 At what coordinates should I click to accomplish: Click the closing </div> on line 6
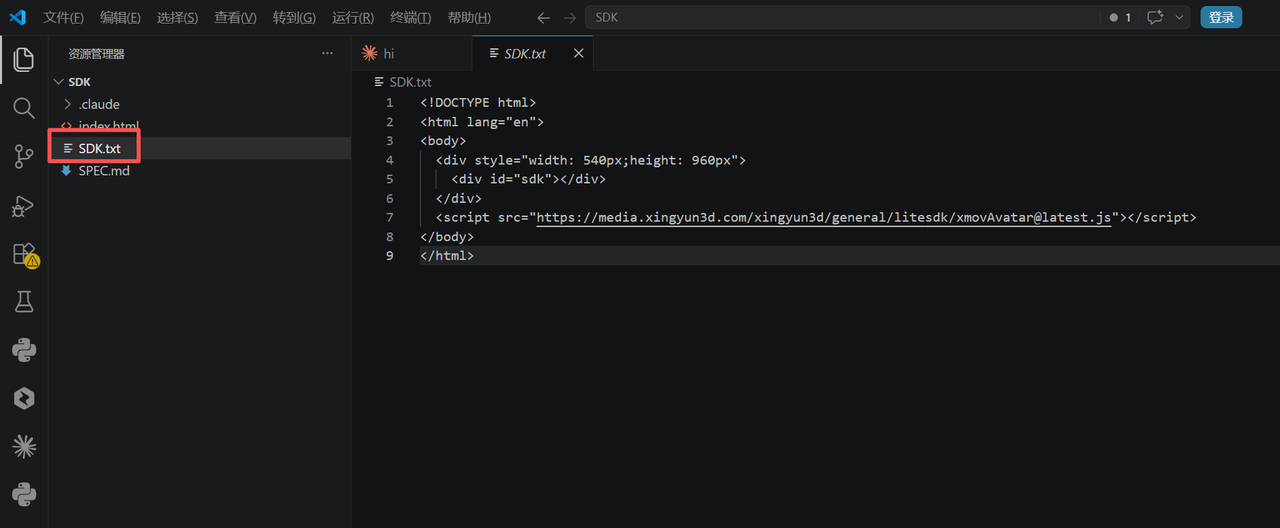point(459,198)
